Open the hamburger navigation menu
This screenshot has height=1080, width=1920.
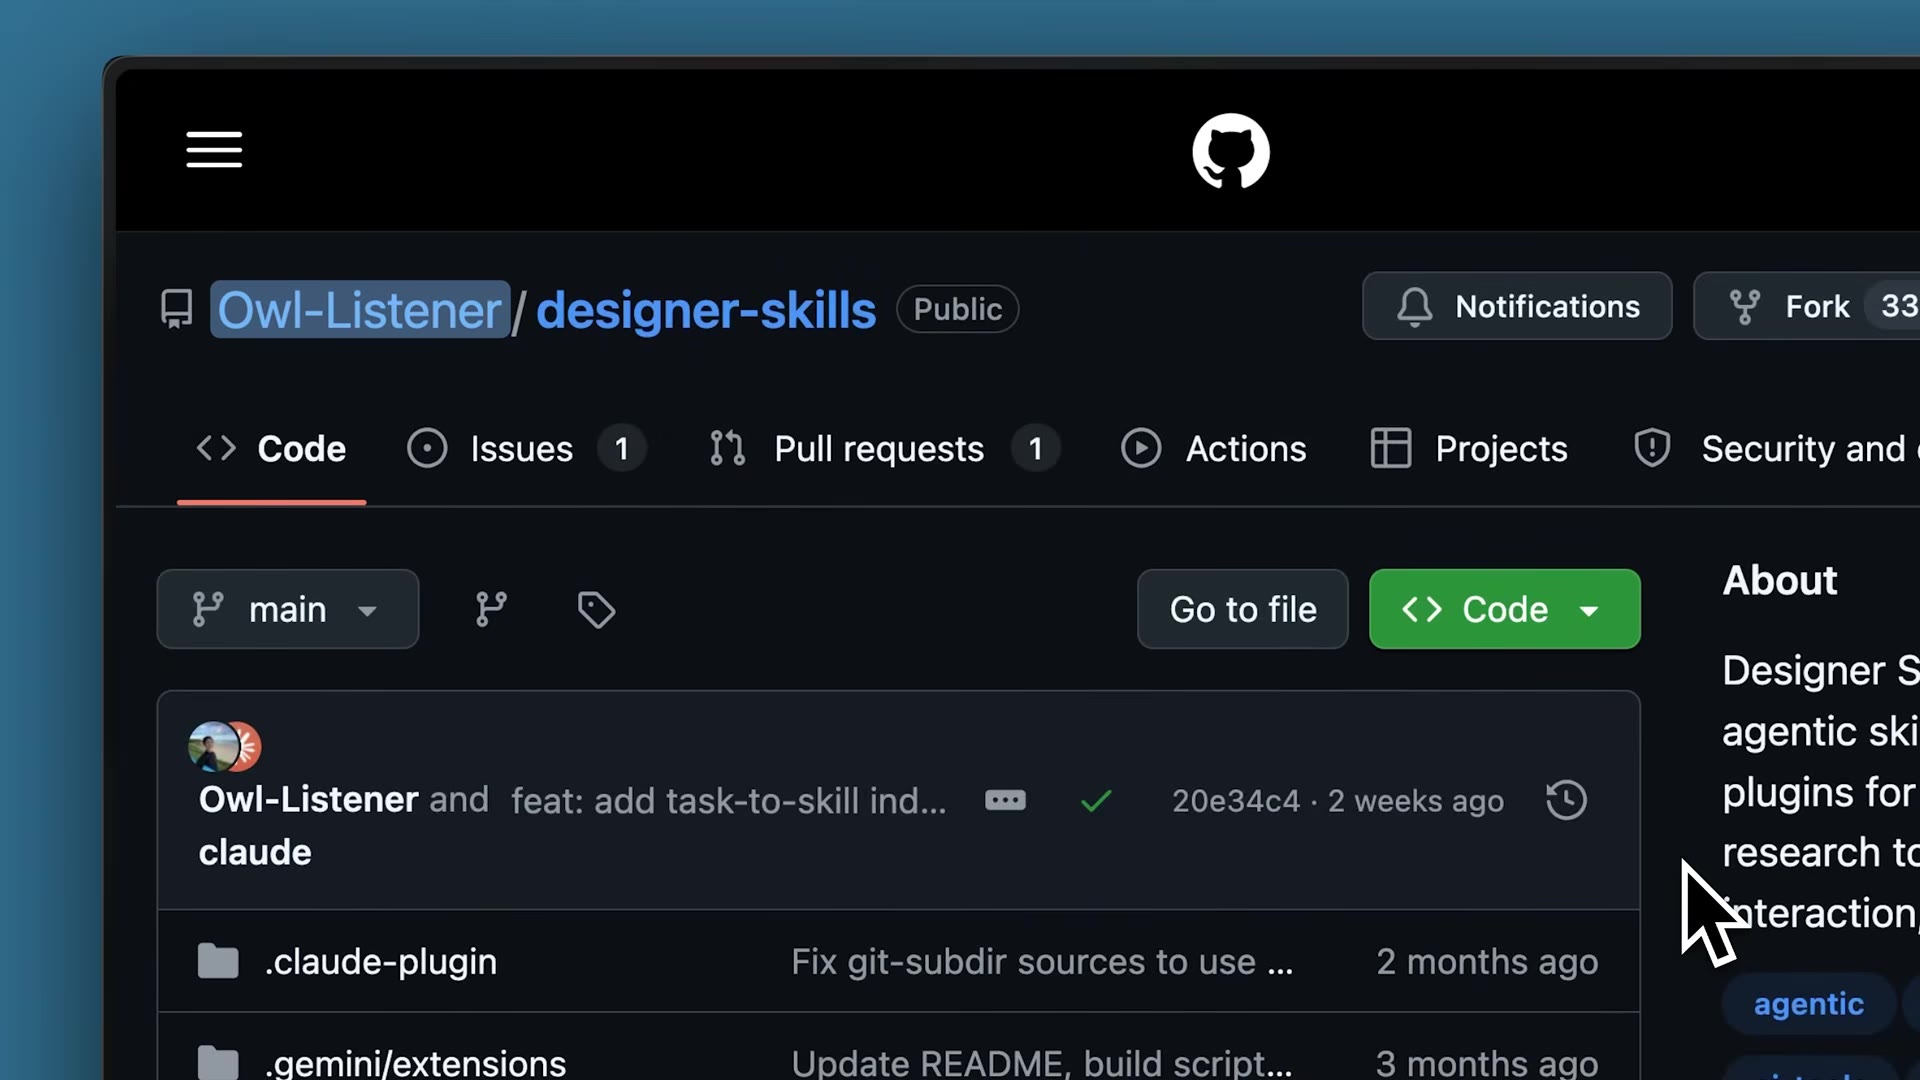pyautogui.click(x=214, y=150)
